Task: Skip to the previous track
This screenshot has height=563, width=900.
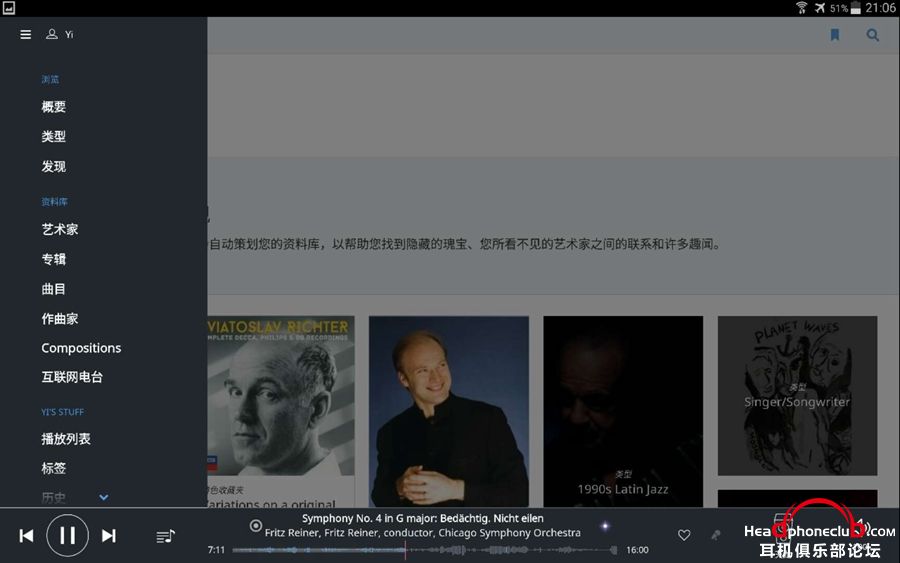Action: (x=26, y=536)
